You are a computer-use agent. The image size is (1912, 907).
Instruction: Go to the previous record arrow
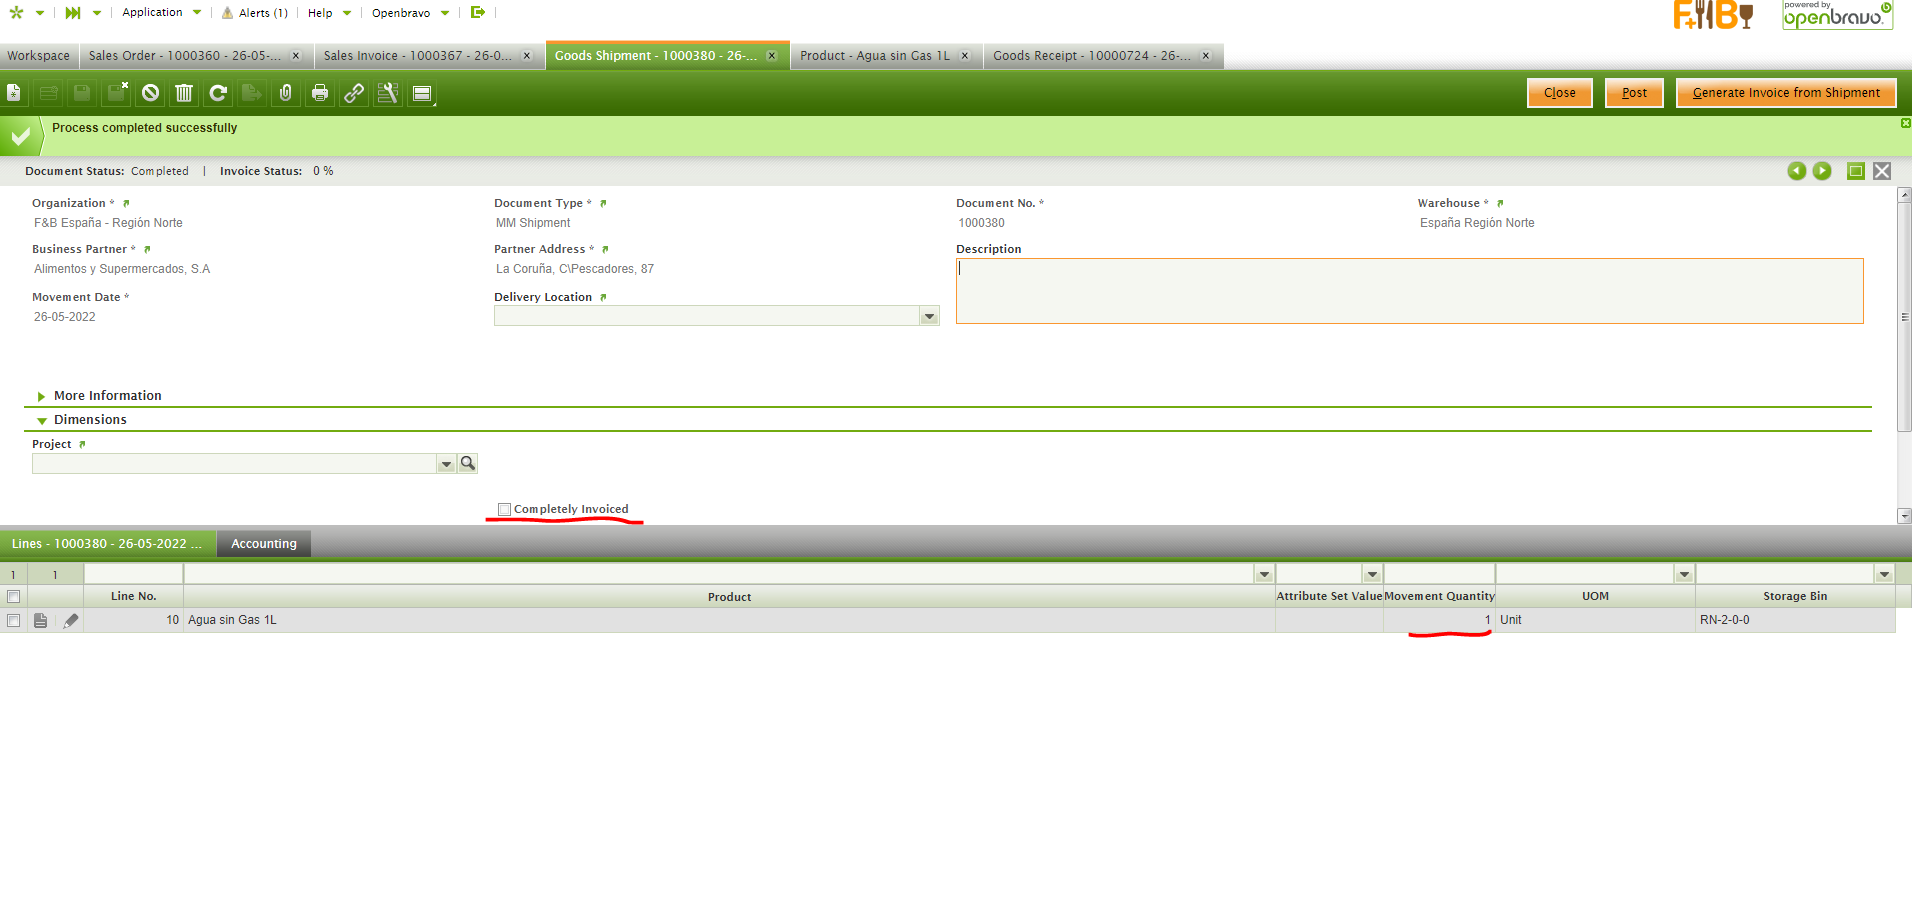point(1797,171)
